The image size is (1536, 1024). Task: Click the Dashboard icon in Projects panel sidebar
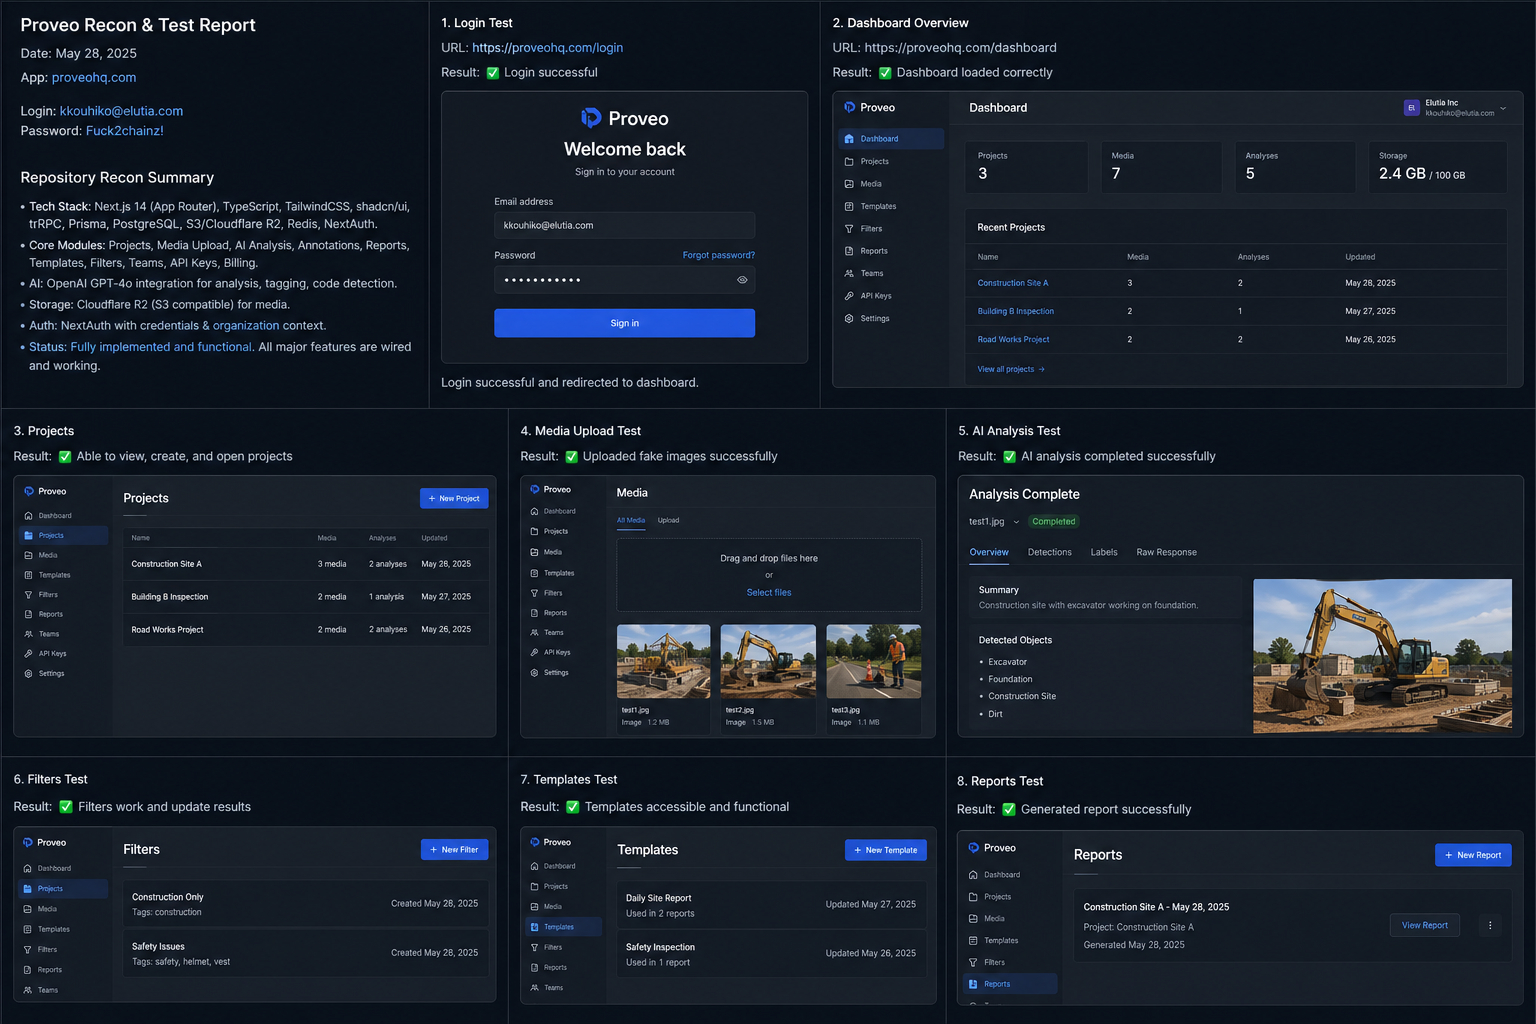pyautogui.click(x=29, y=516)
